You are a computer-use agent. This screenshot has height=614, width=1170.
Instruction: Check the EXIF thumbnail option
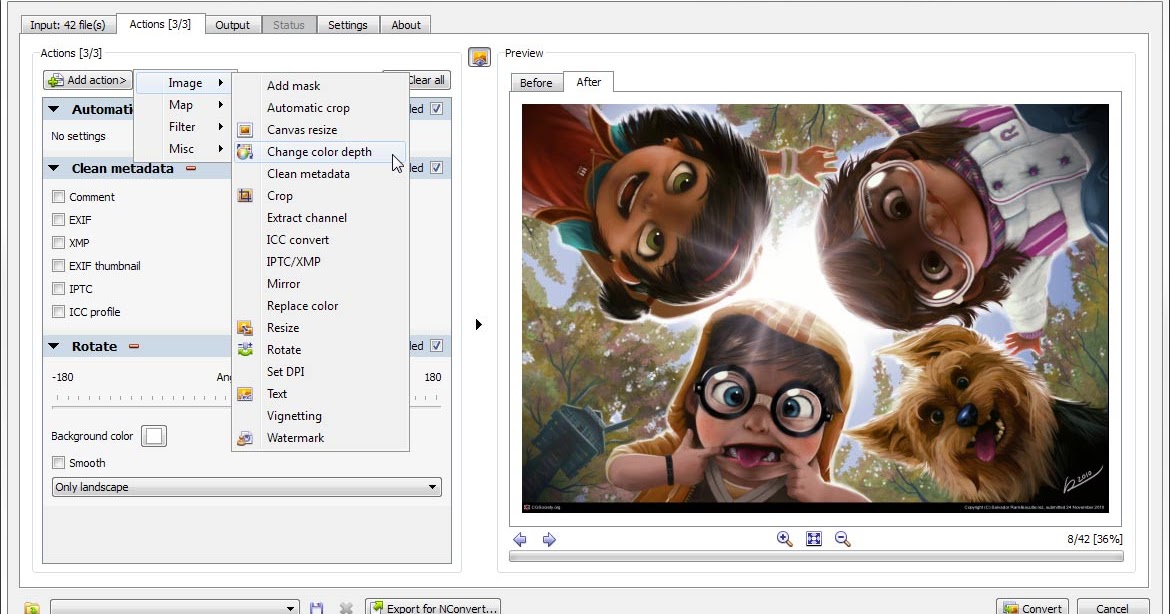(x=58, y=266)
